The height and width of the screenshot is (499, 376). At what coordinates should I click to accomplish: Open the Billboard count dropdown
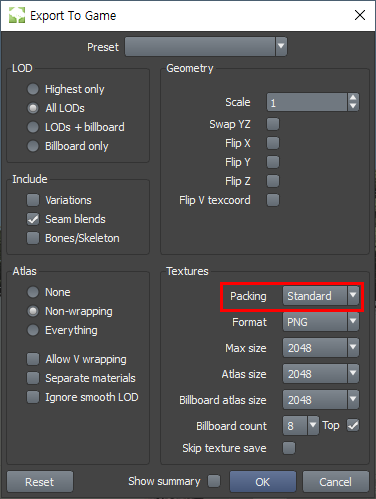301,425
